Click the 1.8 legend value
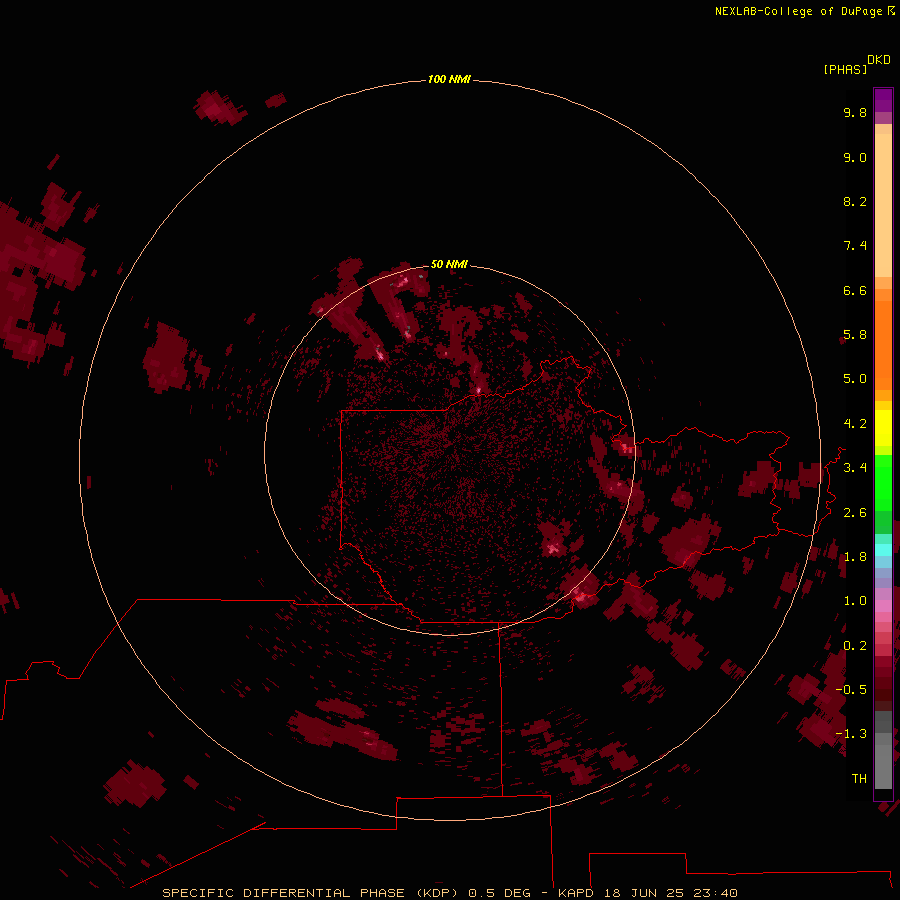Screen dimensions: 900x900 coord(855,557)
